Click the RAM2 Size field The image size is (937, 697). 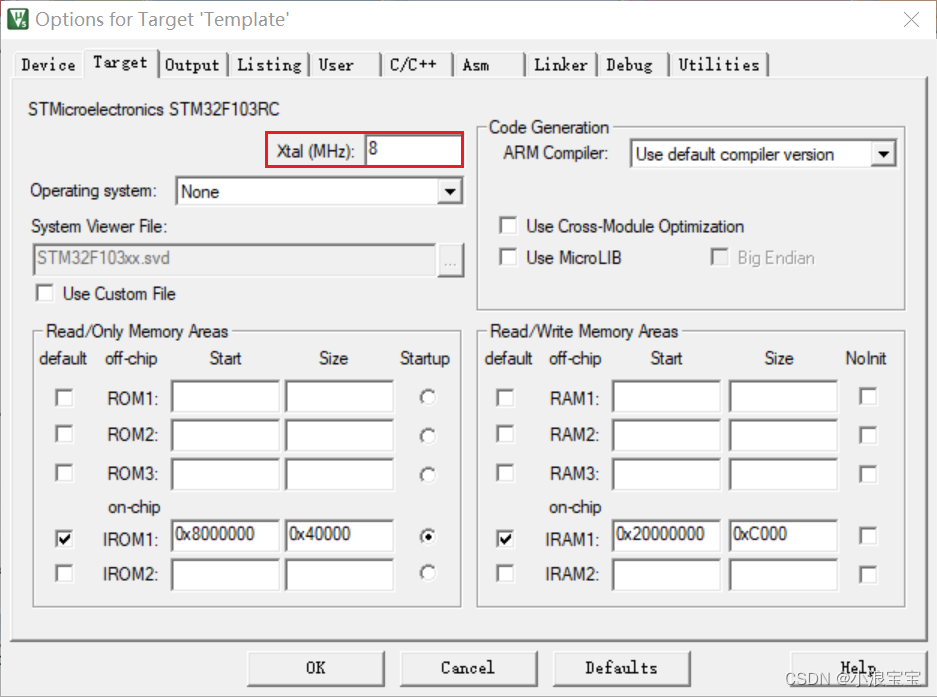tap(783, 435)
